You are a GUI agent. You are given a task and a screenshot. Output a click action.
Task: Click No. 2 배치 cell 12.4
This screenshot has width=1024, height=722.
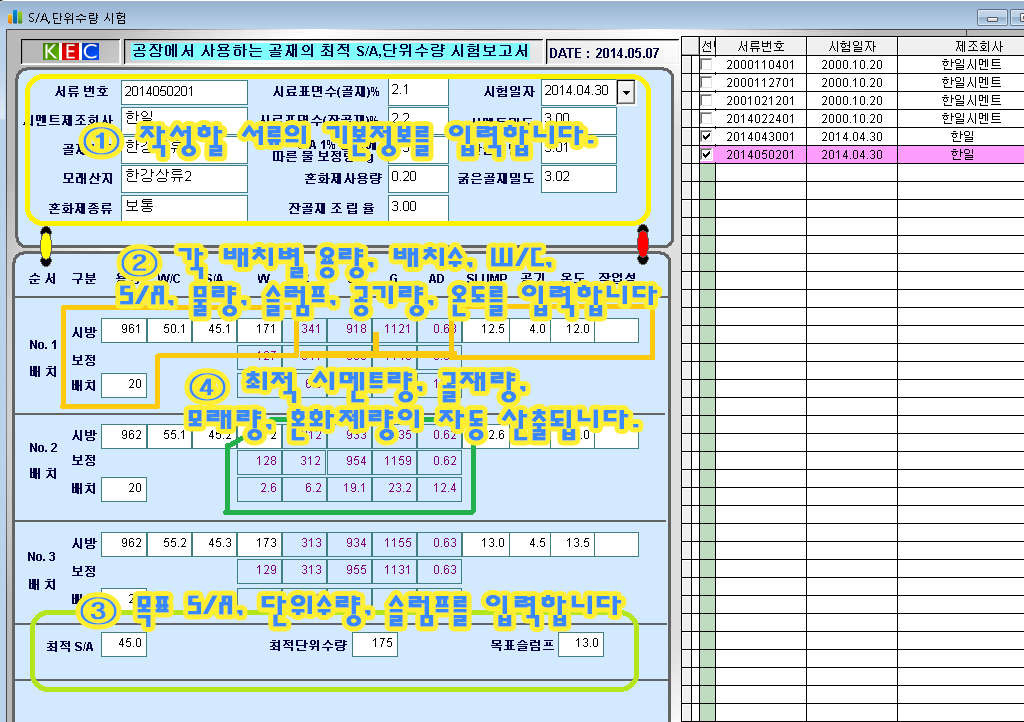[440, 489]
